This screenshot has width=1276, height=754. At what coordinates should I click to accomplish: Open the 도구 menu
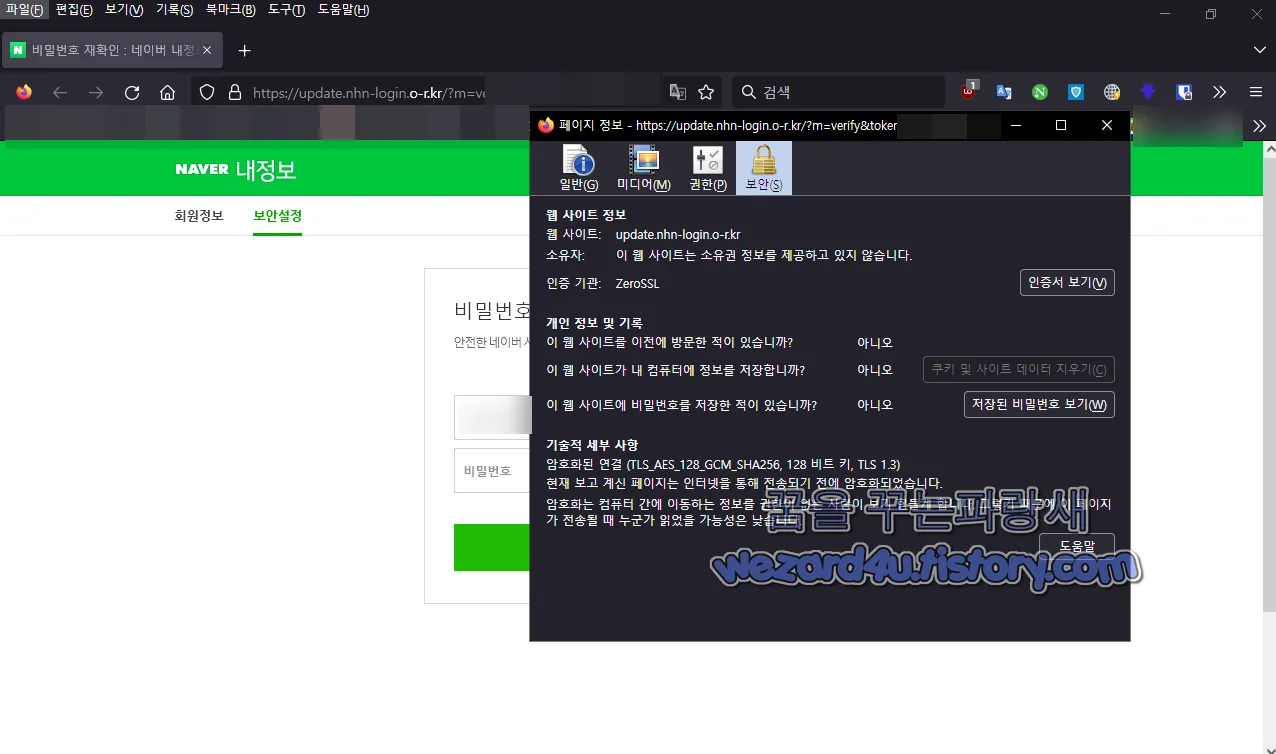(x=286, y=10)
